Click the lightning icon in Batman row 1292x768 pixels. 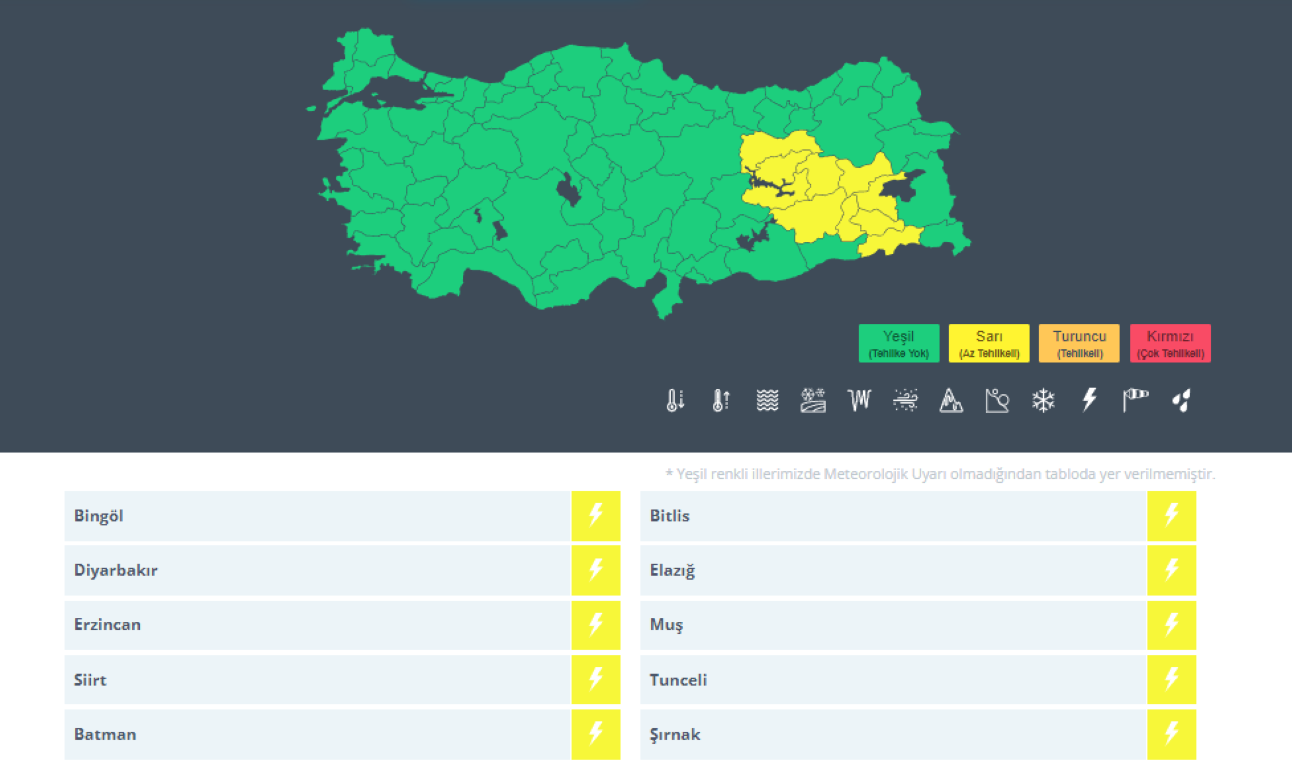tap(596, 734)
